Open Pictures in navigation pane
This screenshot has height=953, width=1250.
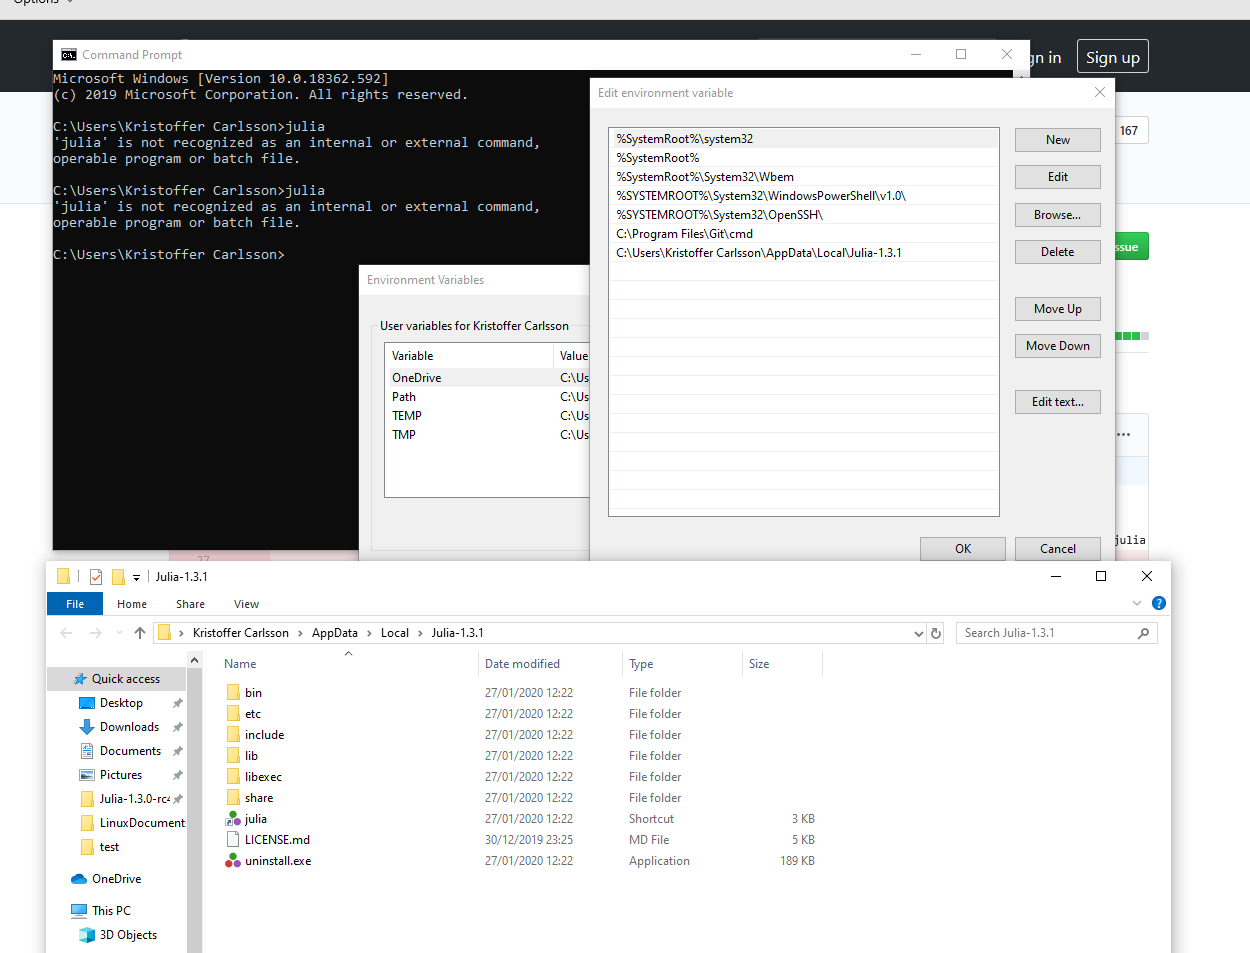(x=120, y=775)
